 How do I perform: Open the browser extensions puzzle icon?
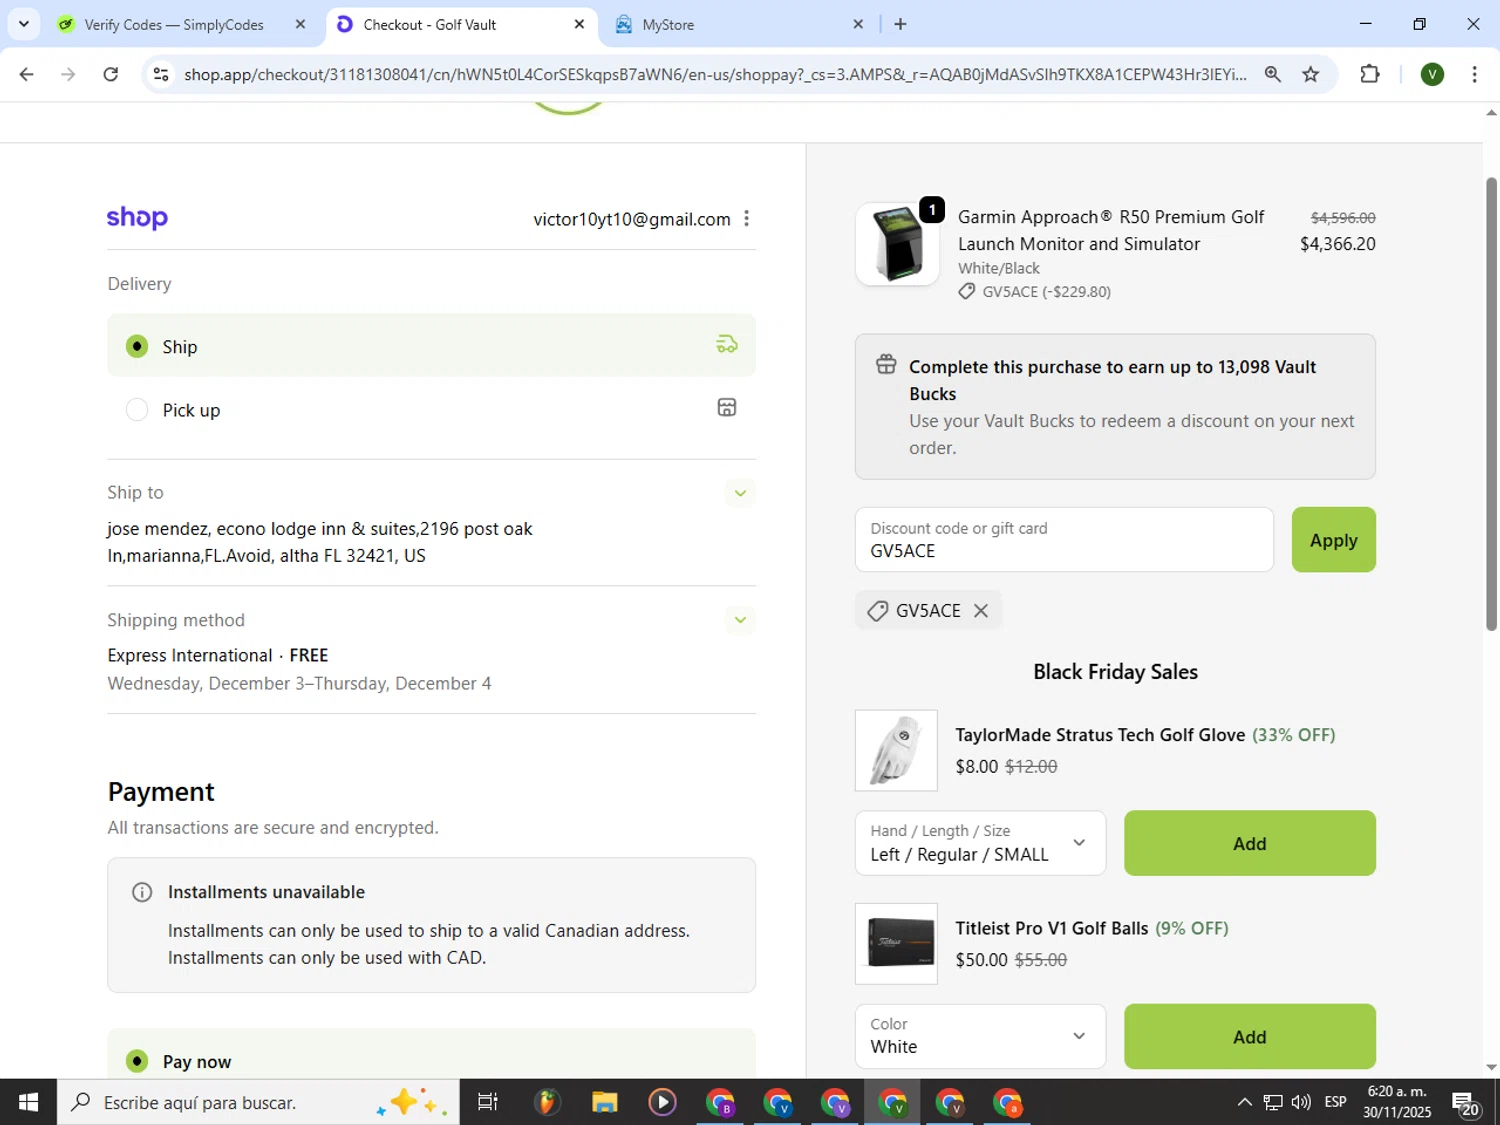(x=1370, y=74)
